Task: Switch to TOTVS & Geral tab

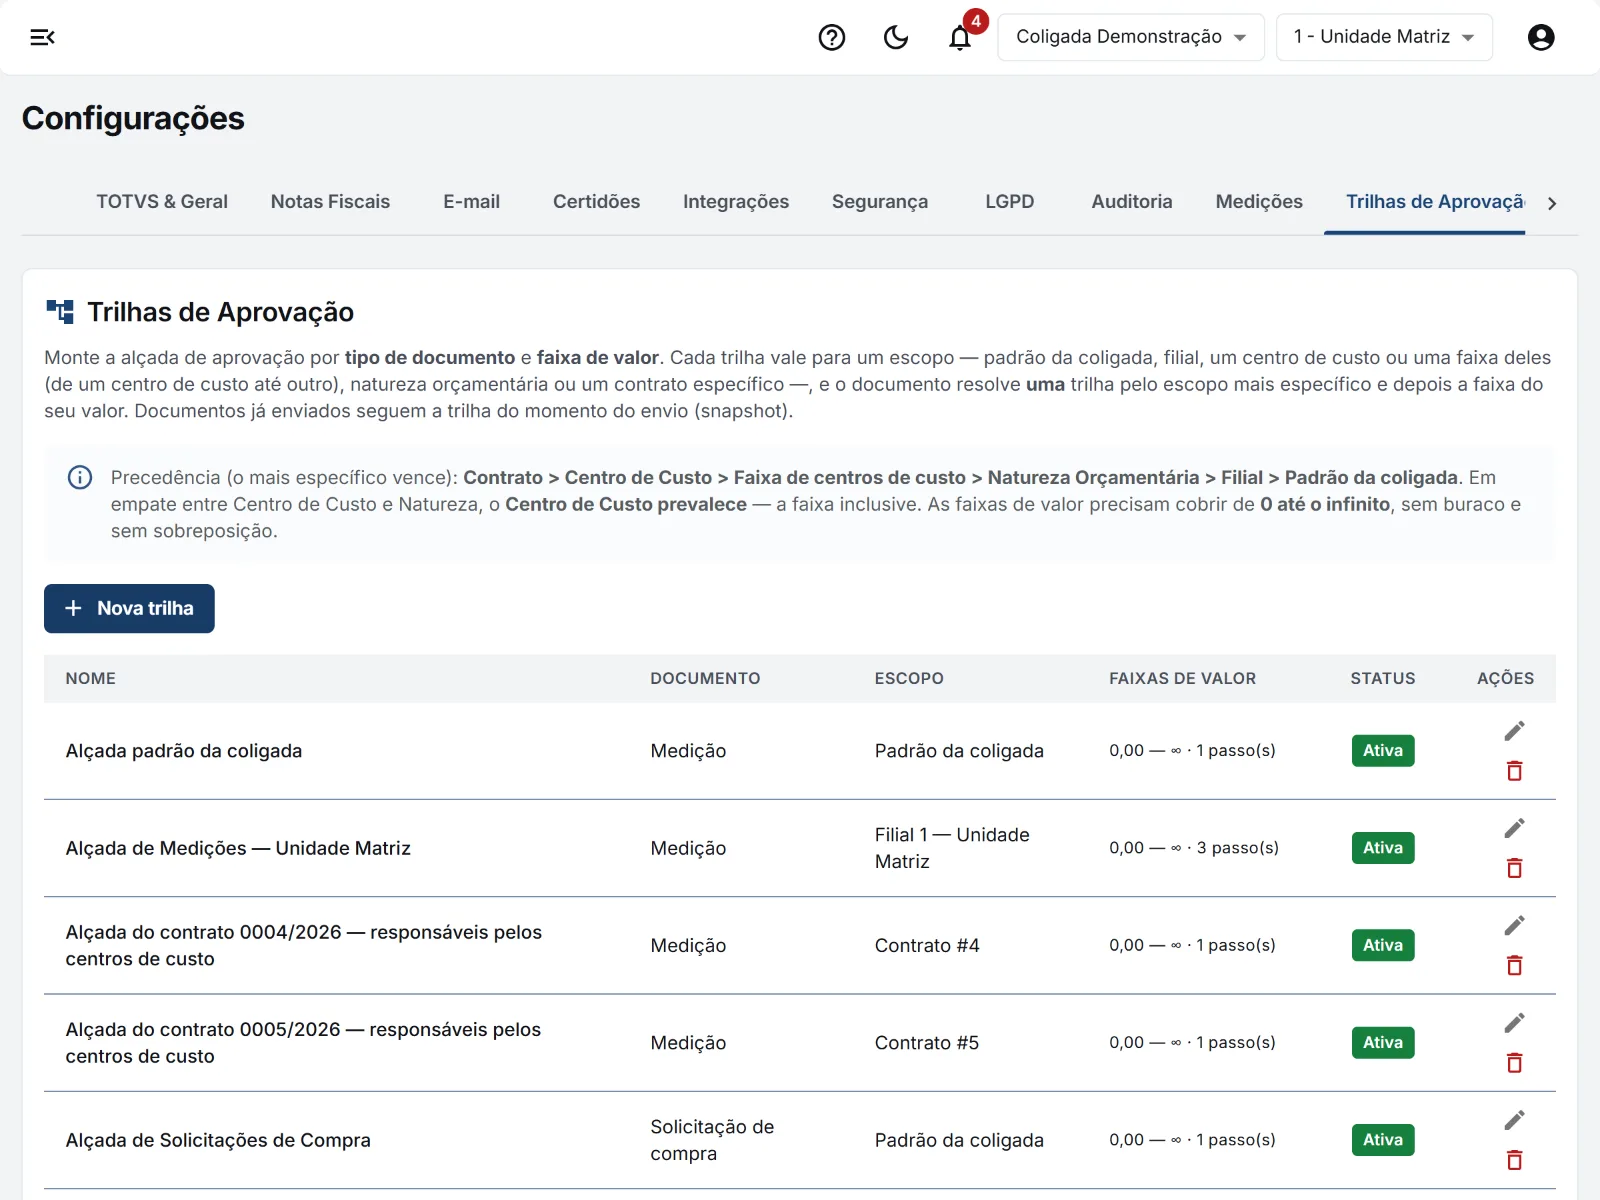Action: [162, 202]
